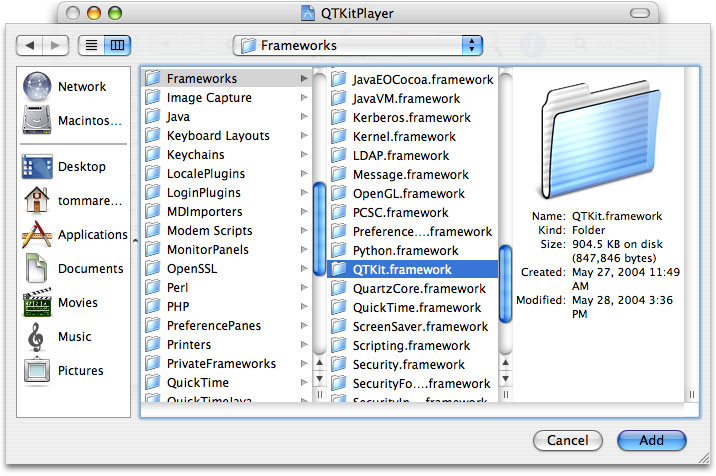Click the QTKitPlayer title bar document icon
Image resolution: width=716 pixels, height=476 pixels.
pos(308,13)
